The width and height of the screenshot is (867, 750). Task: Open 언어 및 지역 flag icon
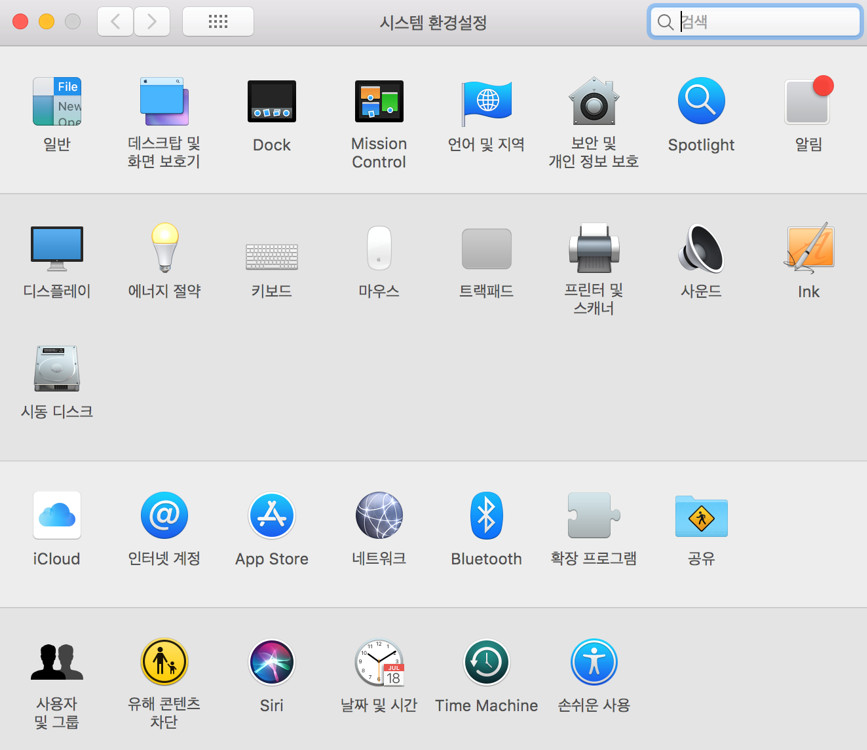pos(487,102)
